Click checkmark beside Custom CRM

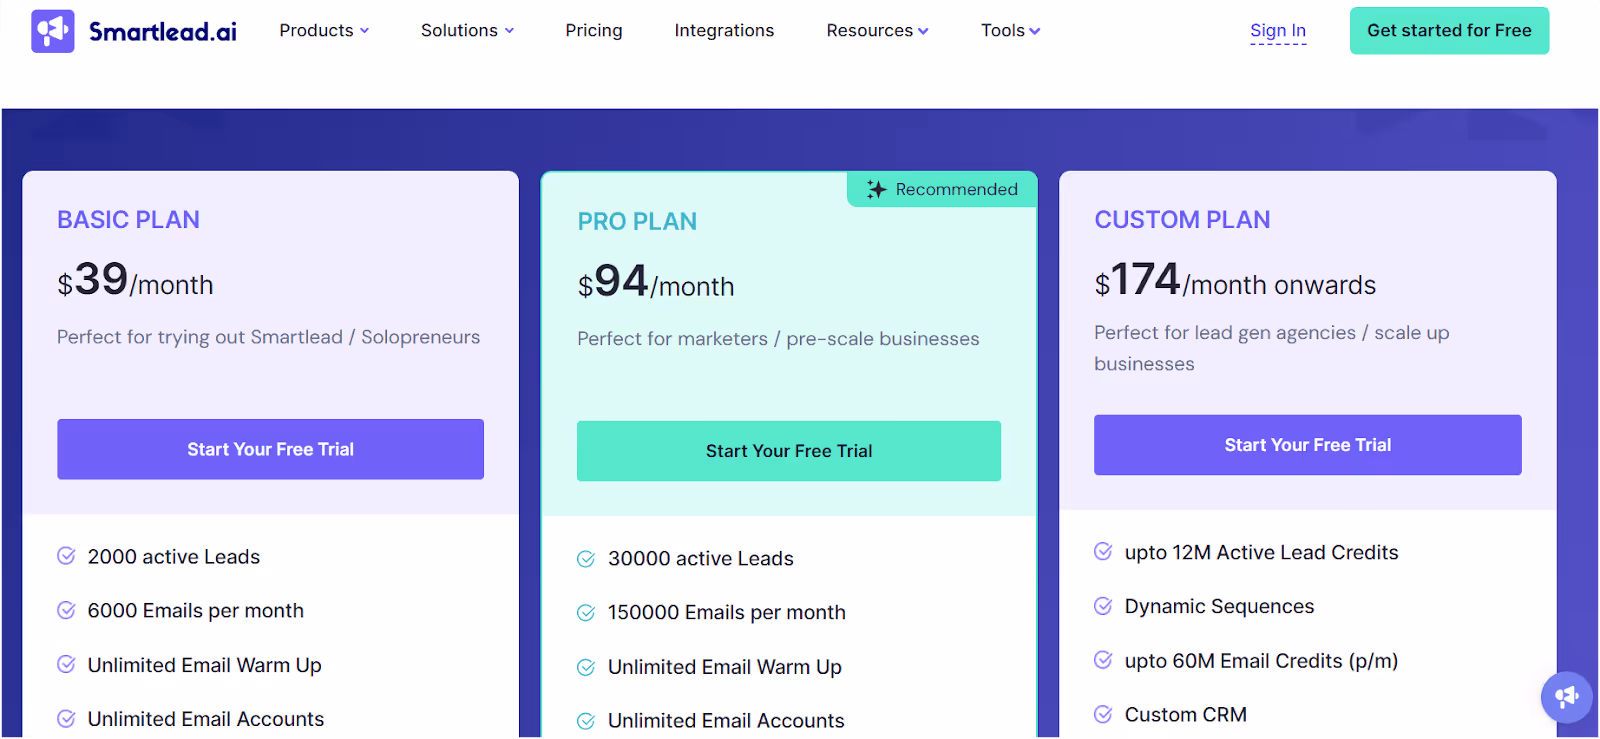(1103, 714)
